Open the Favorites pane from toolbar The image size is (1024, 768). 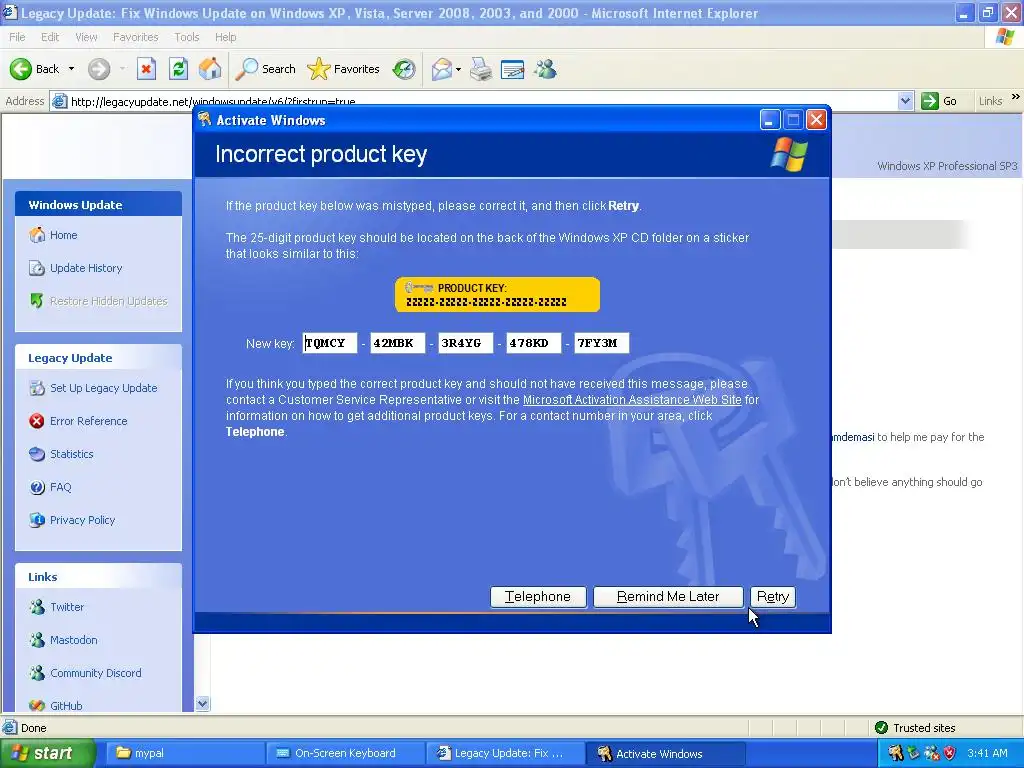[344, 69]
